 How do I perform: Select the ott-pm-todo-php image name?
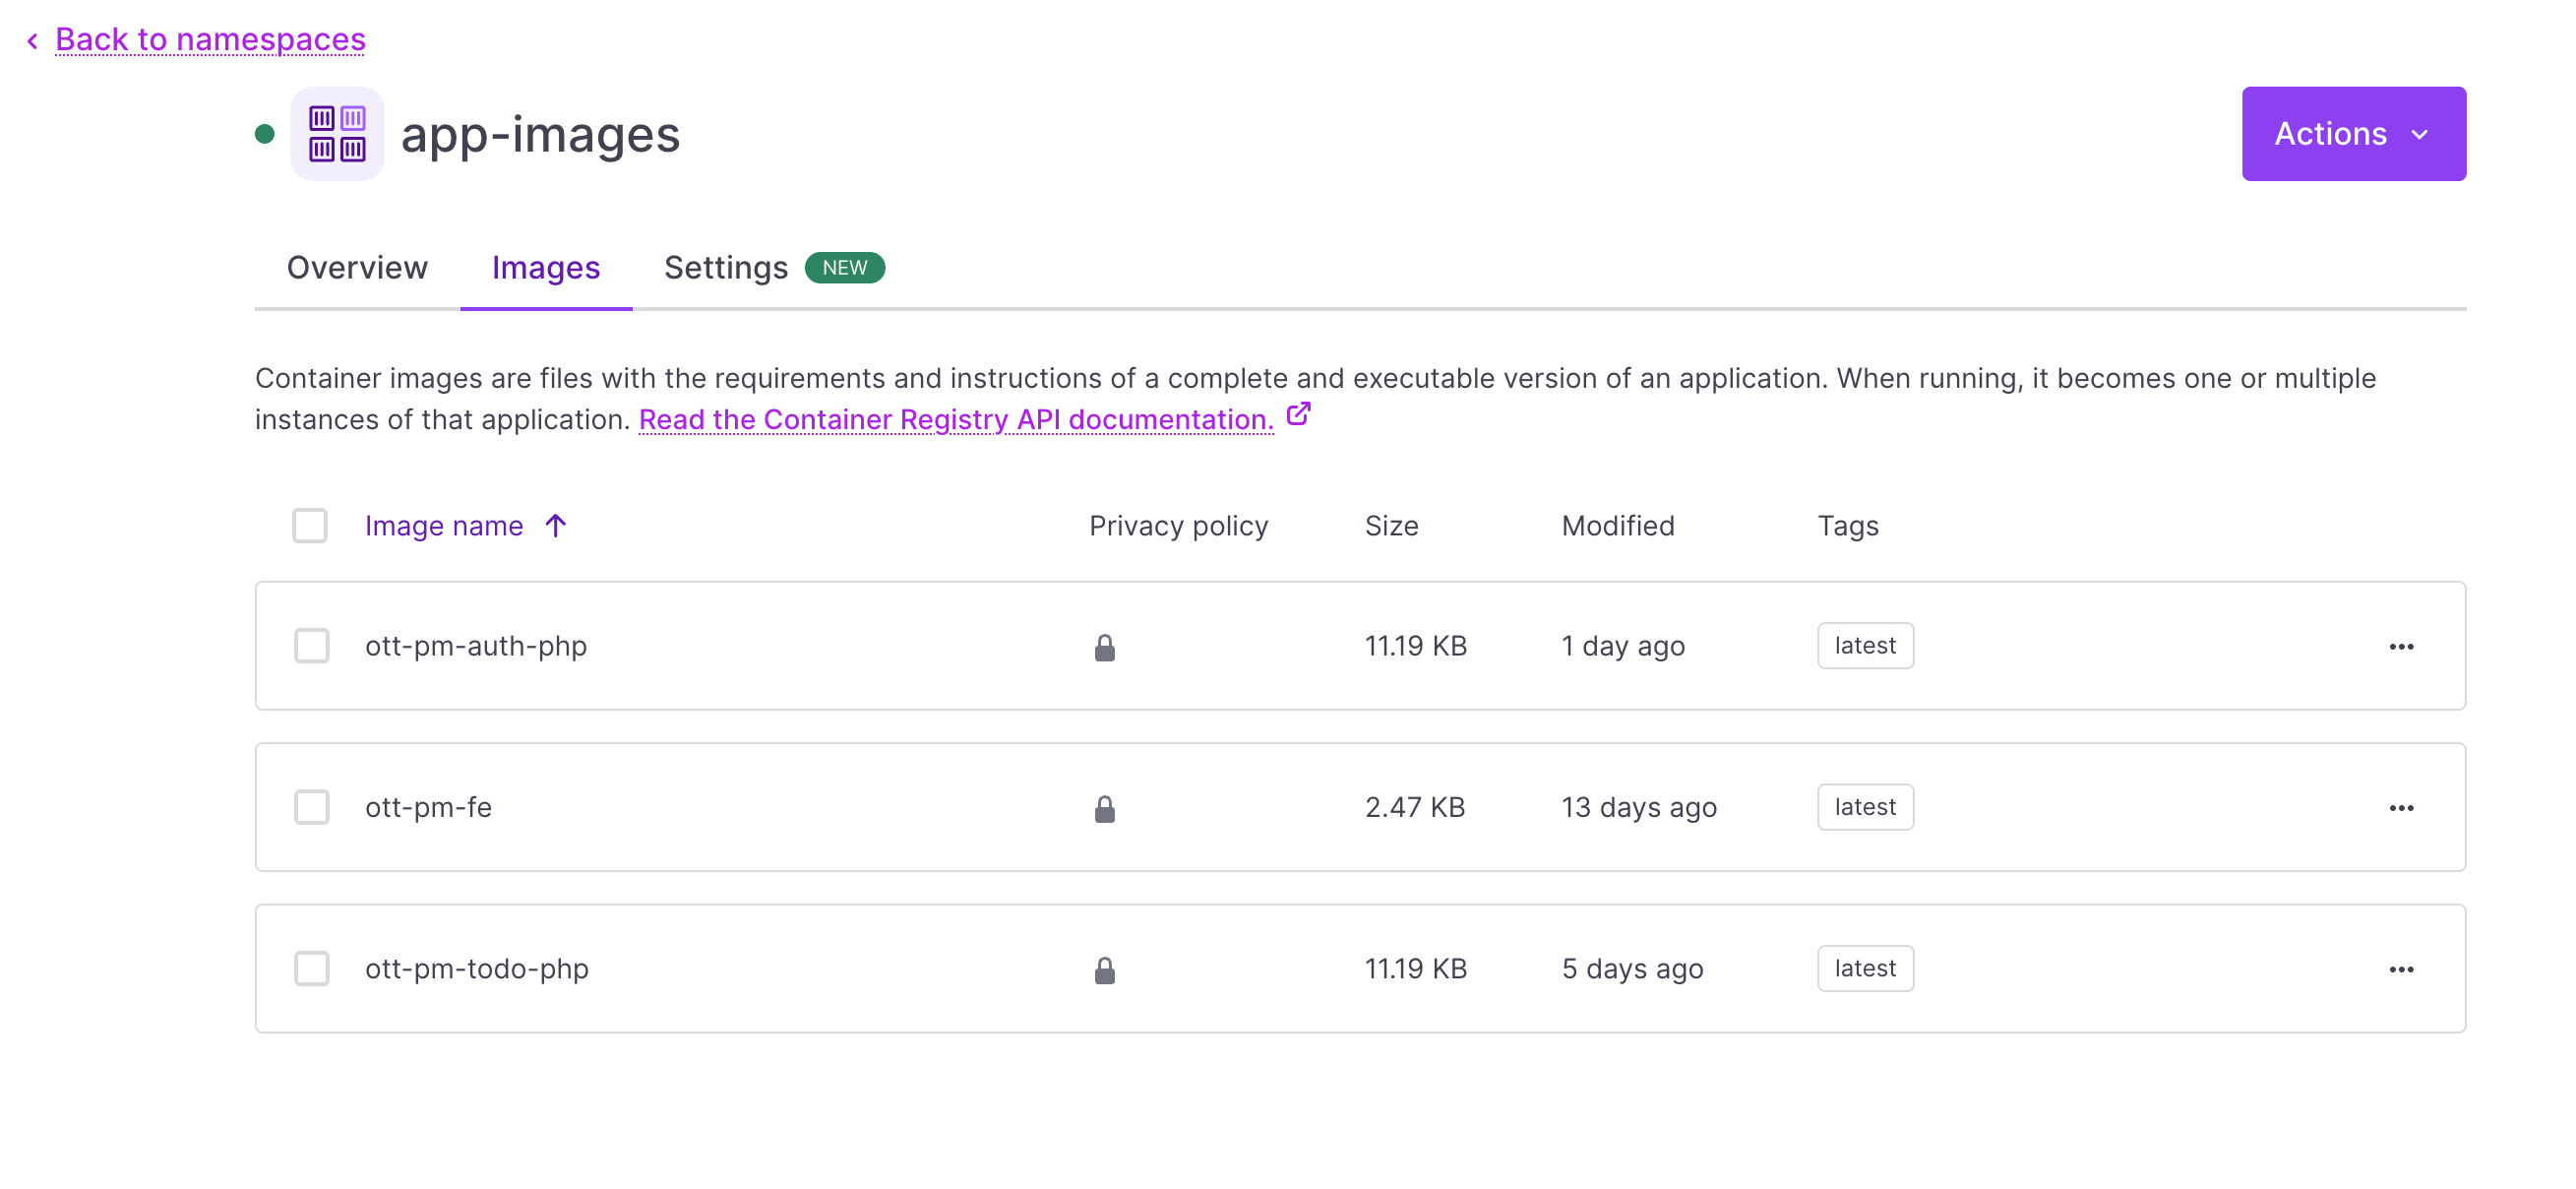coord(478,968)
